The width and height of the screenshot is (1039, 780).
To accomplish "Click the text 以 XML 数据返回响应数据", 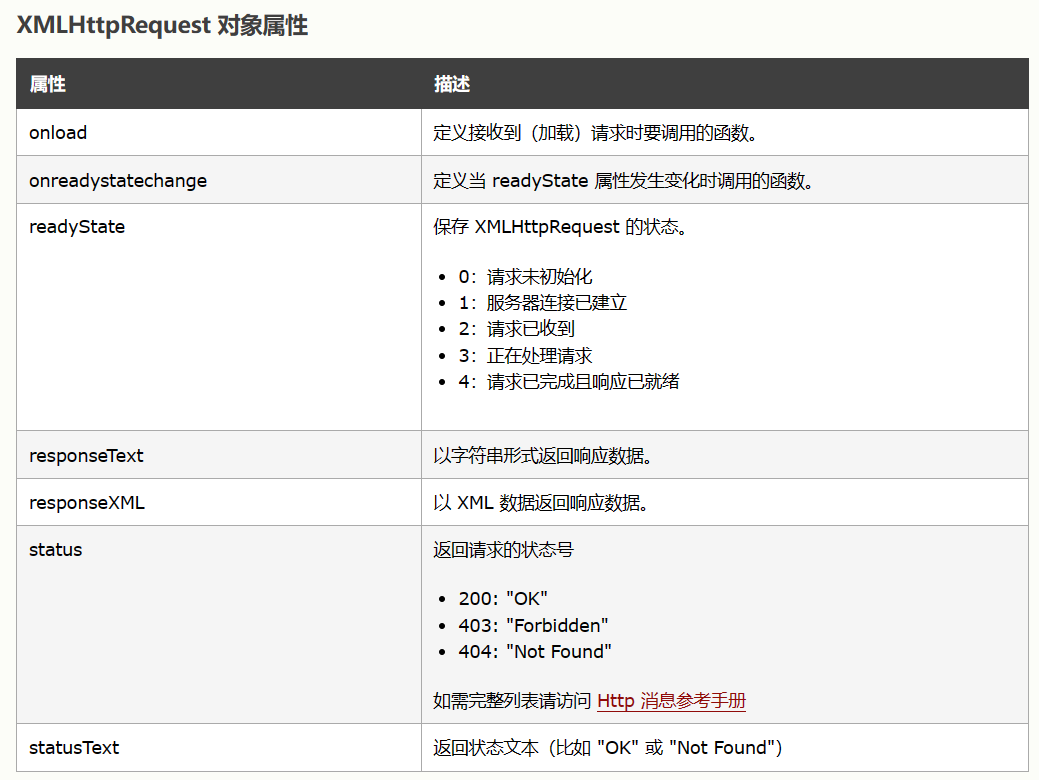I will 540,502.
